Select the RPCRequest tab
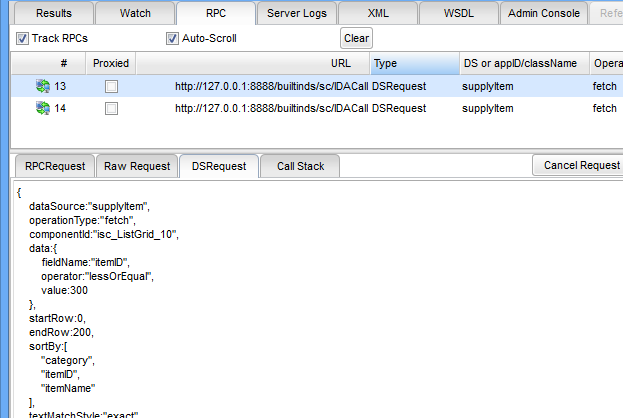623x418 pixels. [x=55, y=166]
